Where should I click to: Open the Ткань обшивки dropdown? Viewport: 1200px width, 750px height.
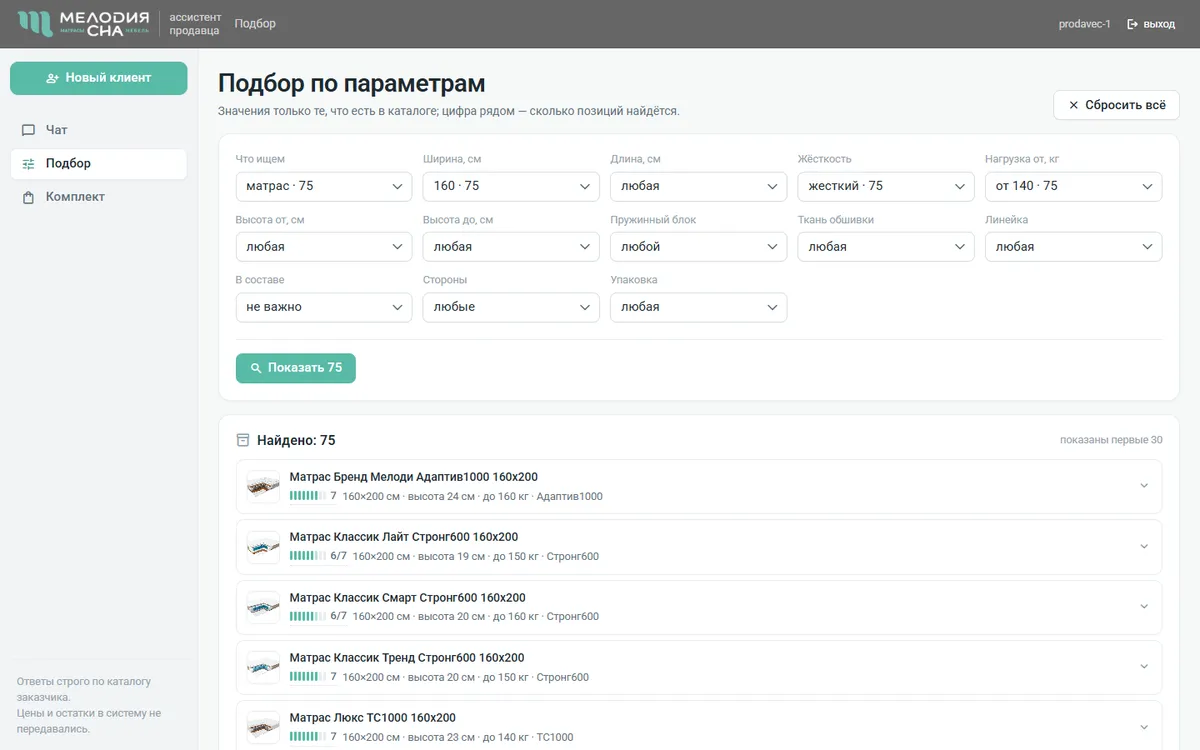[886, 247]
